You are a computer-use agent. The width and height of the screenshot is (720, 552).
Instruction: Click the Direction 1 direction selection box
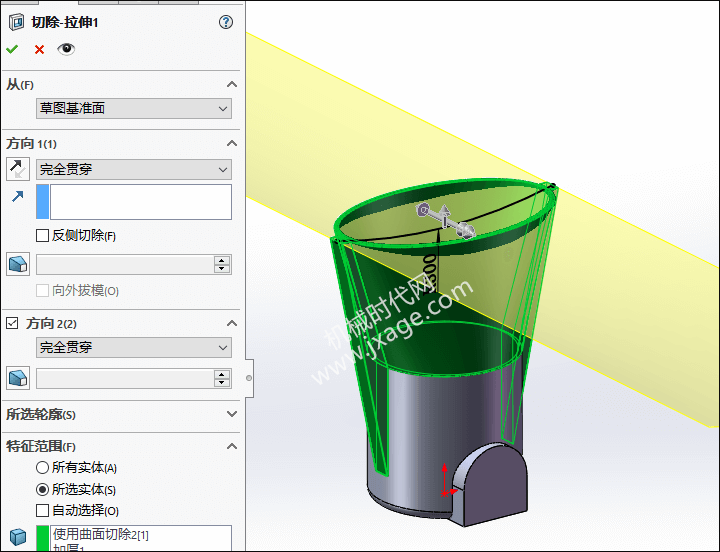coord(140,202)
